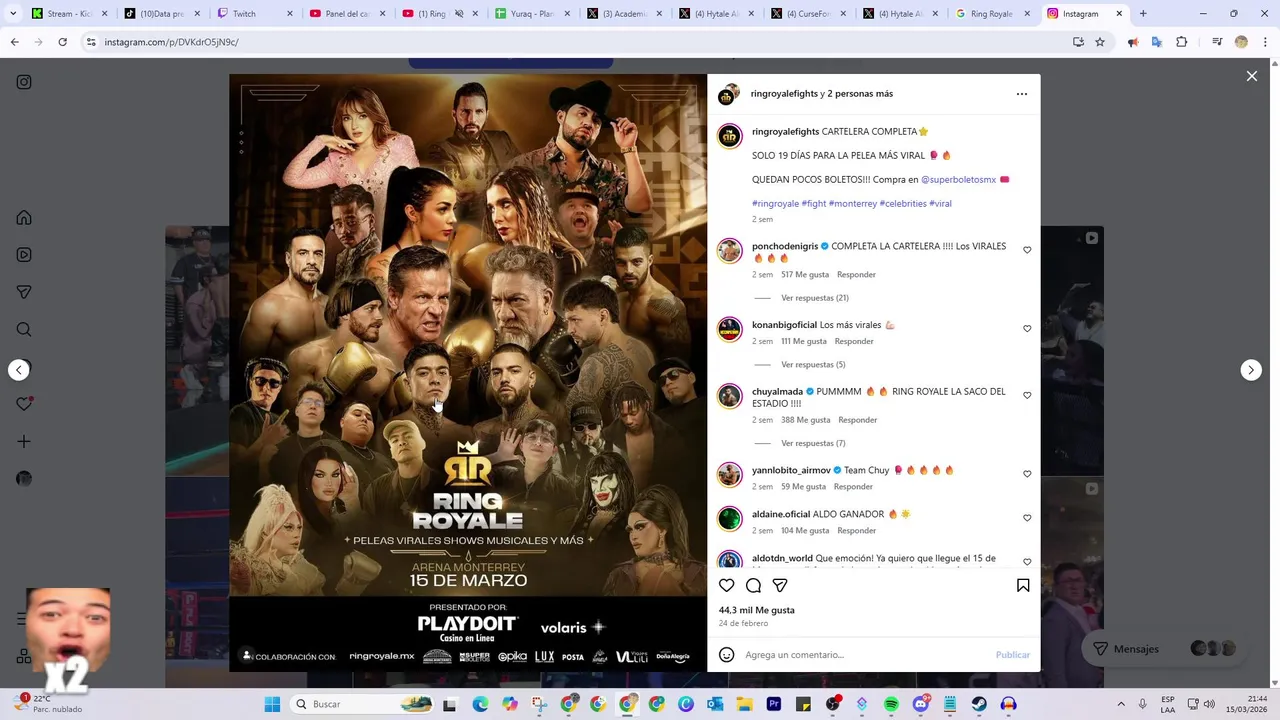This screenshot has width=1280, height=720.
Task: Click the comment bubble icon under post
Action: tap(753, 585)
